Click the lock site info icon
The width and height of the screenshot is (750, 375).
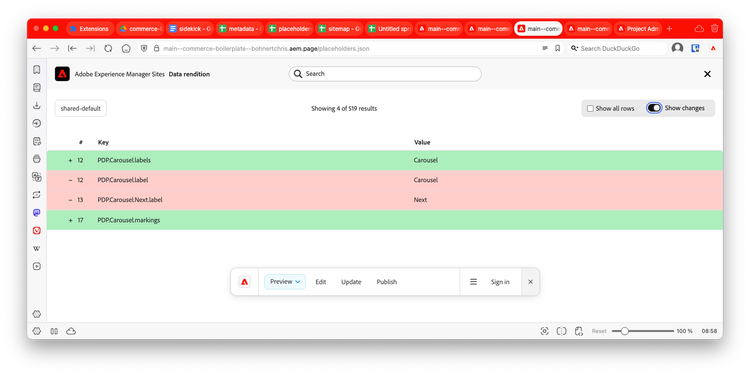(x=155, y=48)
